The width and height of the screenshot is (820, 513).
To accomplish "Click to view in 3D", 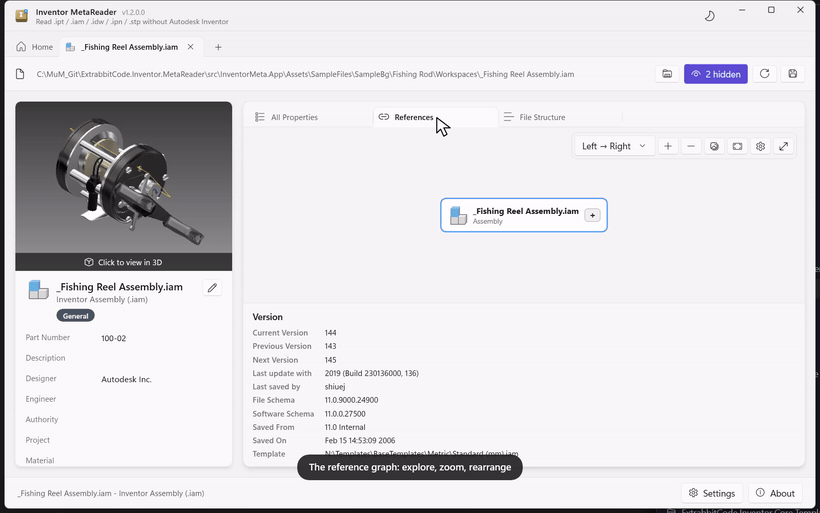I will 123,262.
